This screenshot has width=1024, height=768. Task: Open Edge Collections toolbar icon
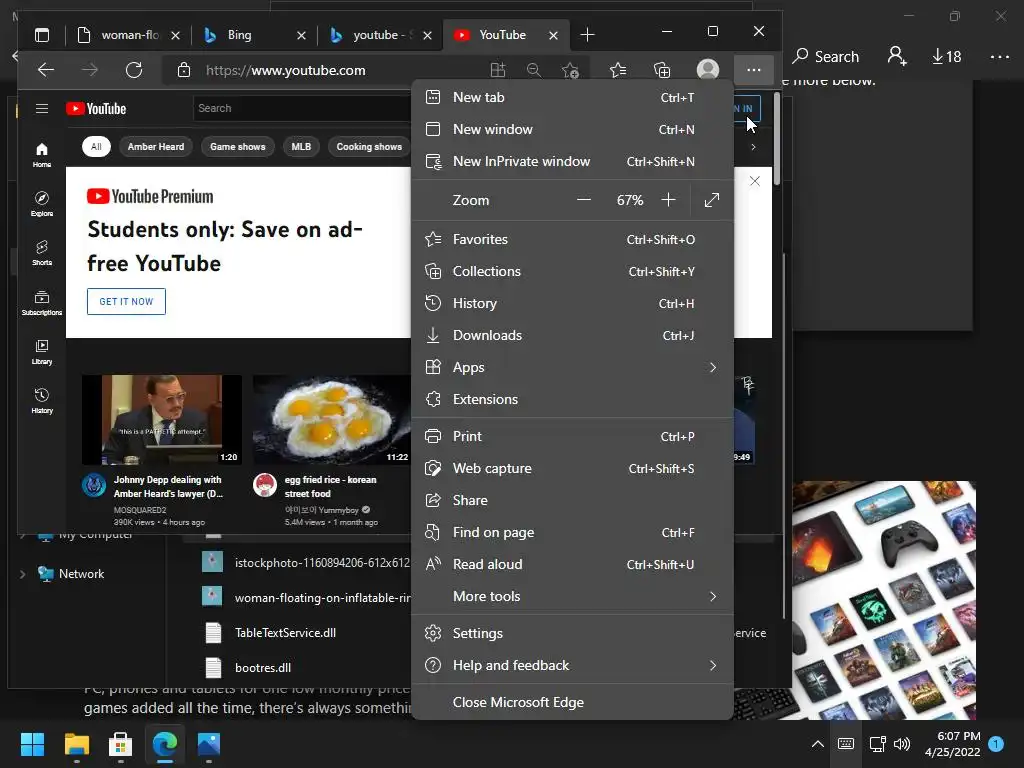pos(662,70)
